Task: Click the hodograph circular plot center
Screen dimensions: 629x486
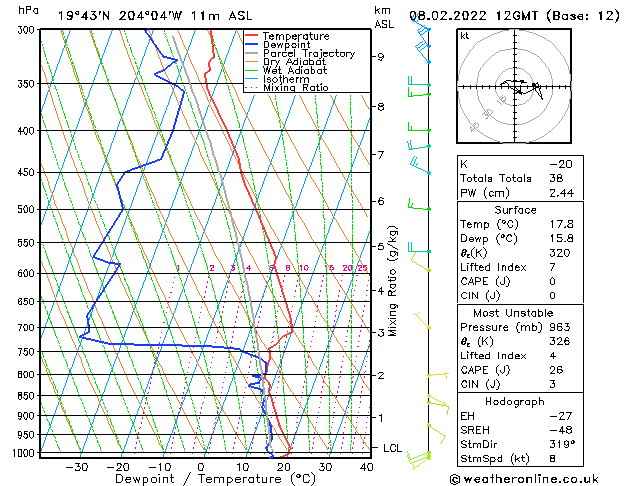Action: tap(515, 86)
